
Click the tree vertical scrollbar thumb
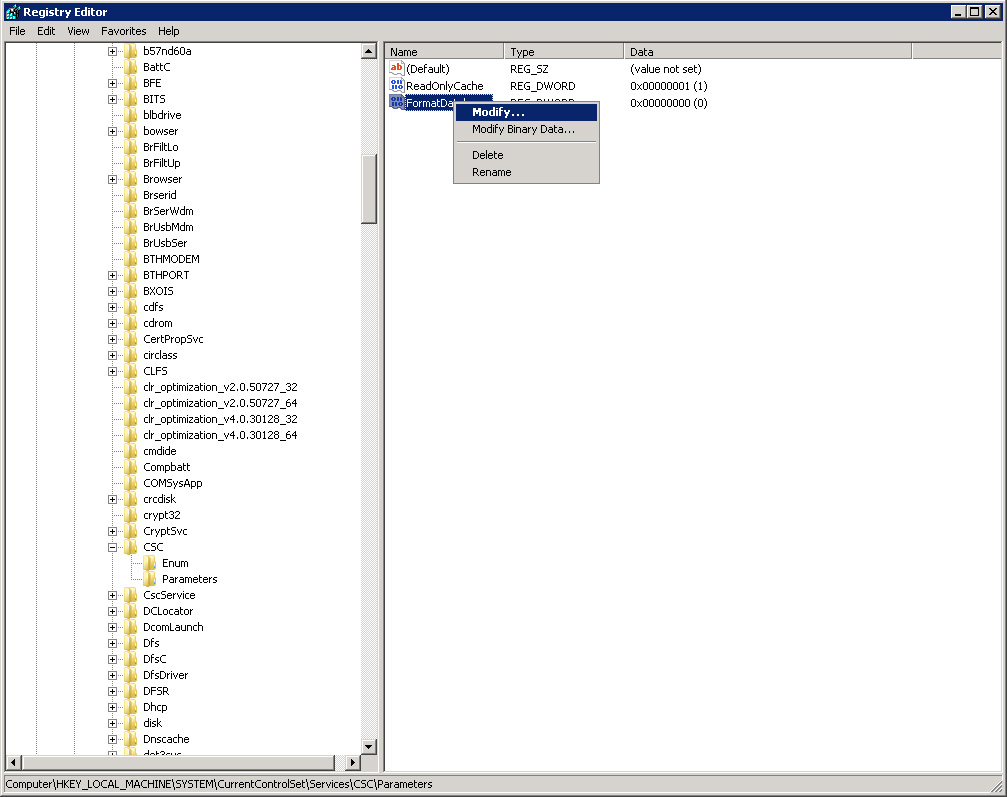click(369, 189)
